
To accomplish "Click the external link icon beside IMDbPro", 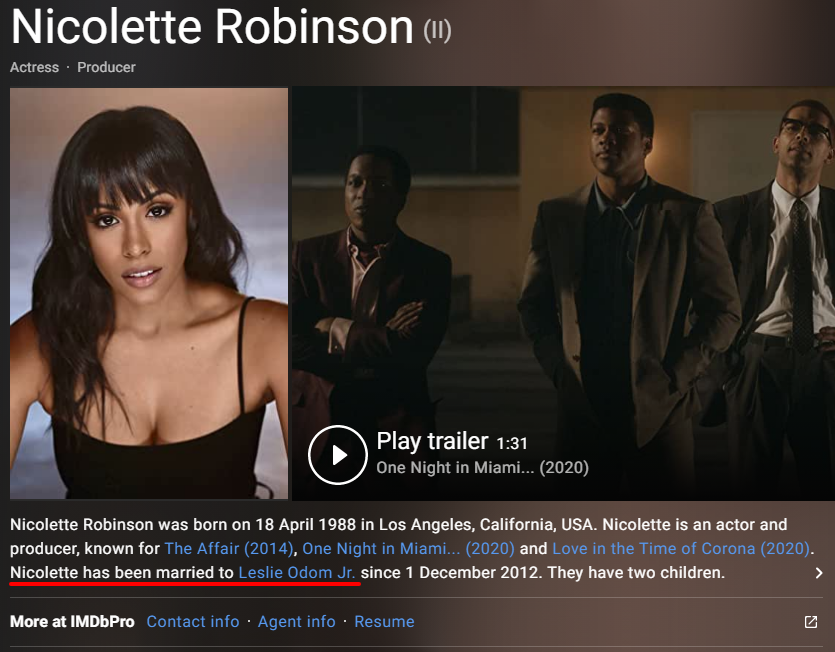I will coord(811,622).
